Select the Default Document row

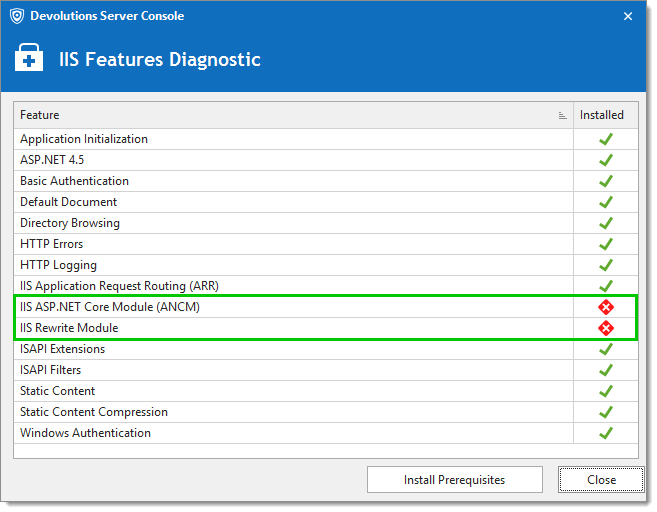click(x=326, y=202)
